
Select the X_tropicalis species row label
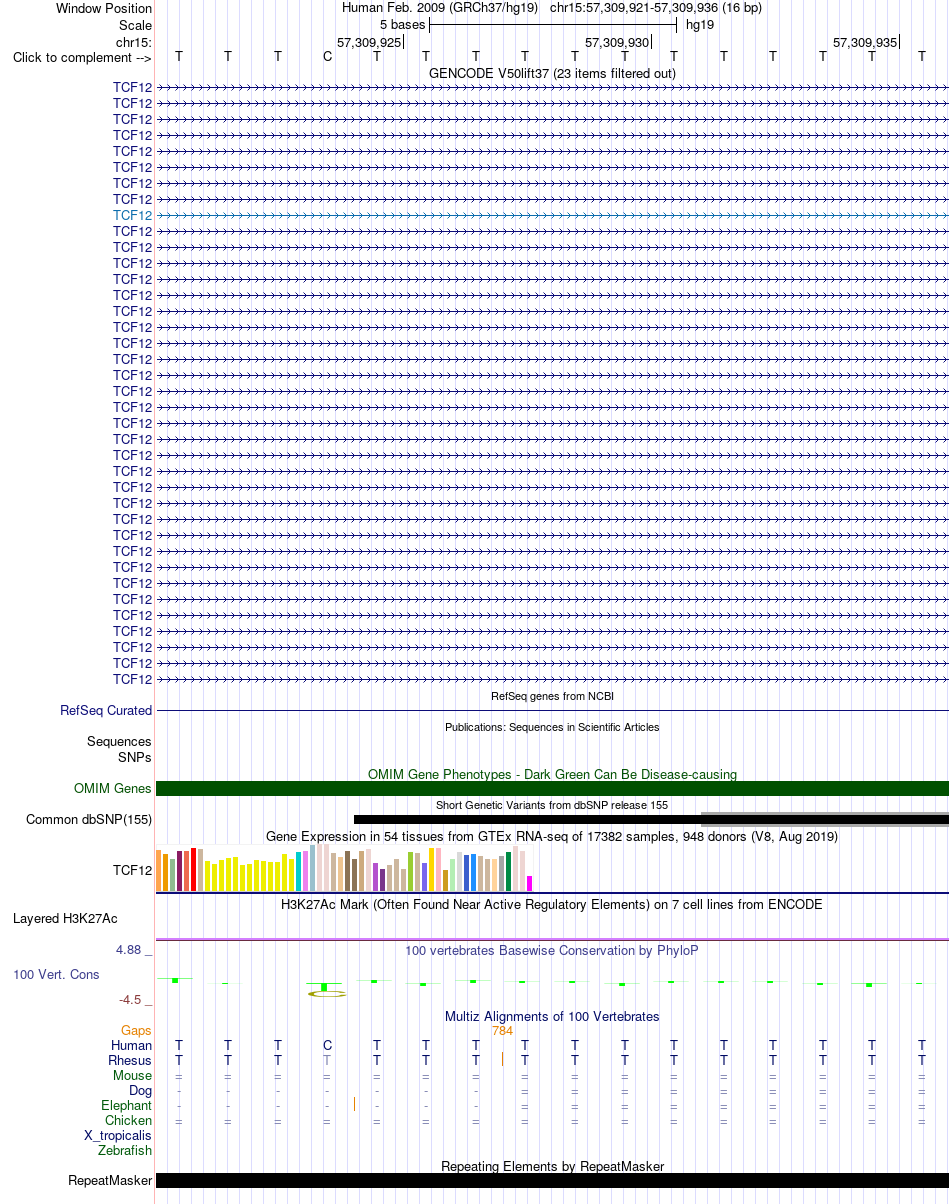click(x=118, y=1136)
